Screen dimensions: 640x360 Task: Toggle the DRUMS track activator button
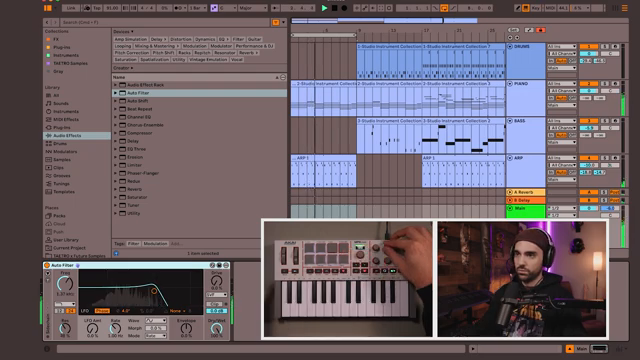589,47
